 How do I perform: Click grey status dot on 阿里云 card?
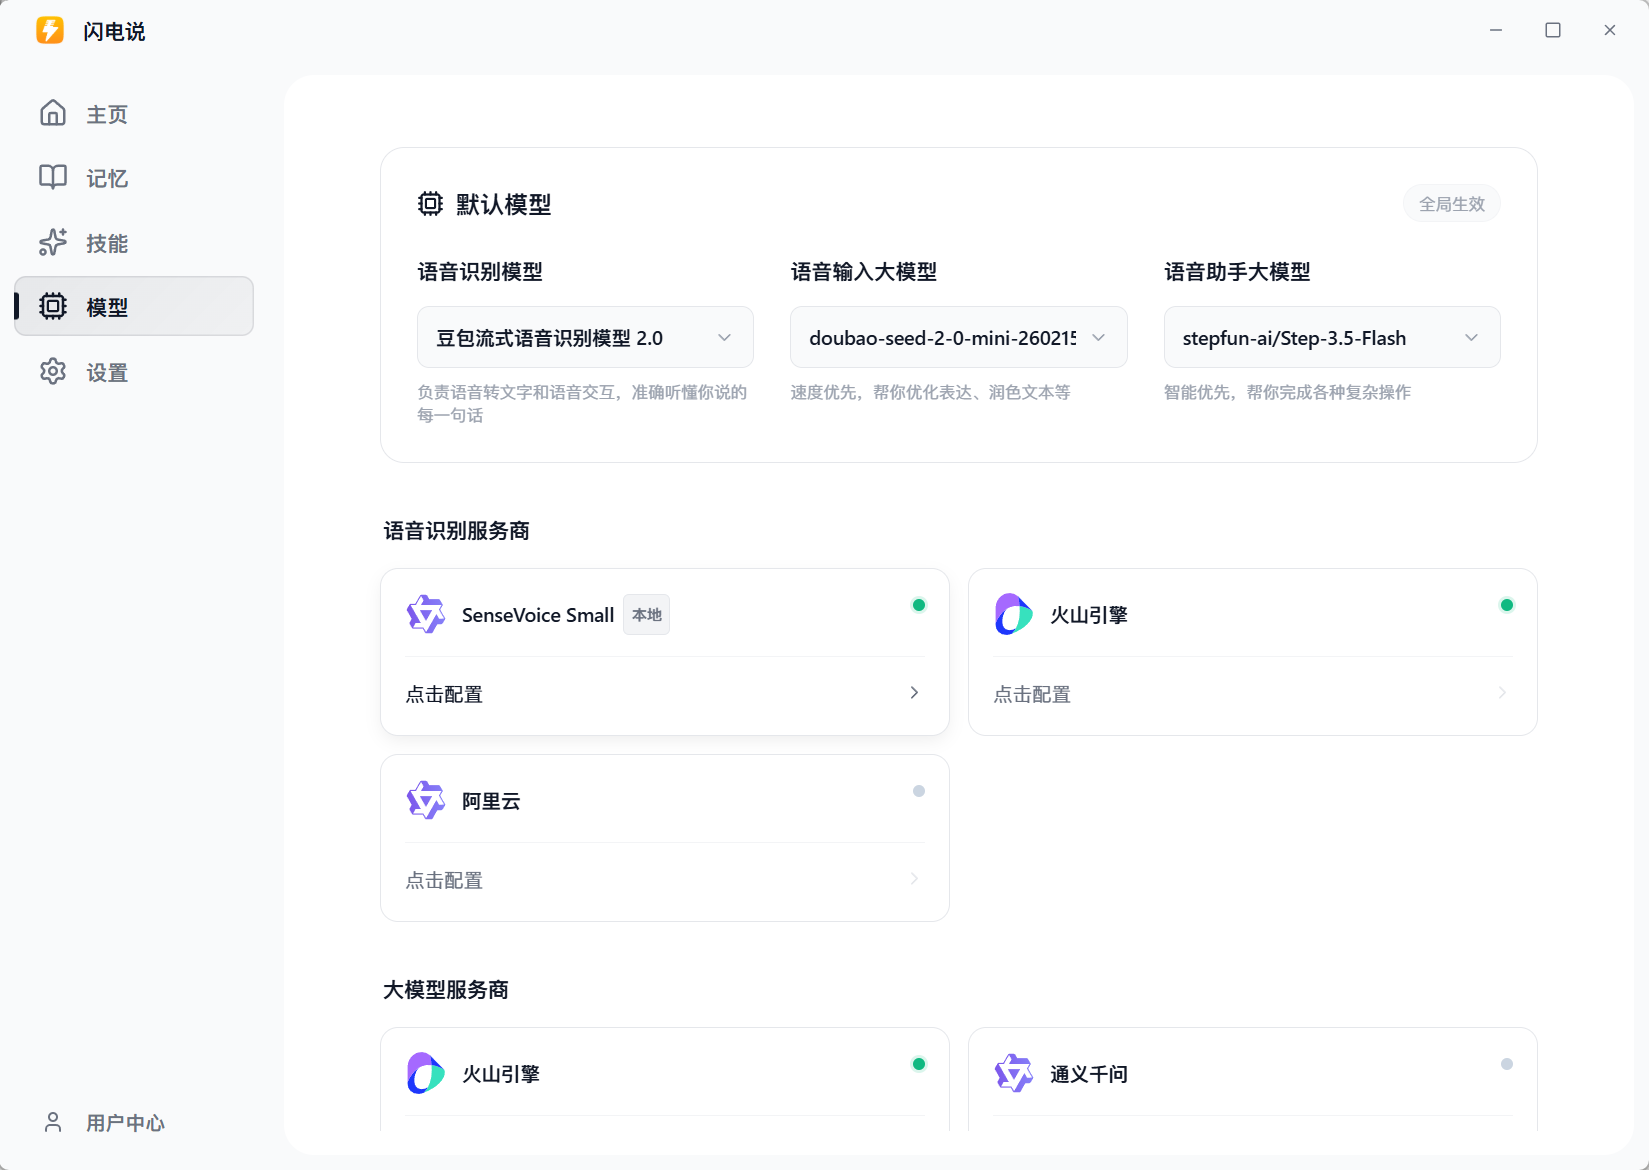click(919, 791)
